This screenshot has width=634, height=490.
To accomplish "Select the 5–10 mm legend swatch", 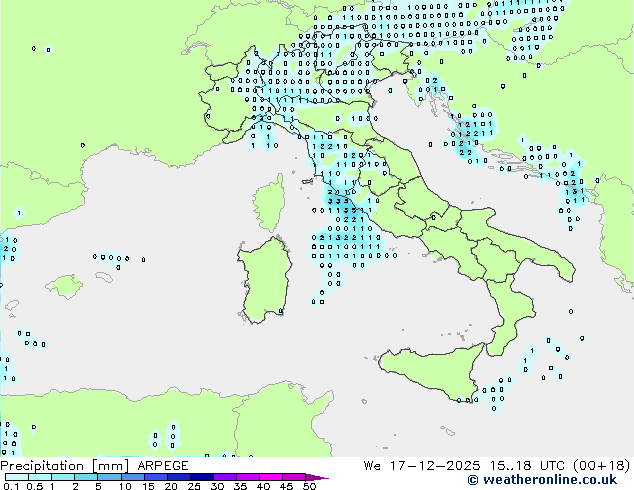I will coord(109,477).
